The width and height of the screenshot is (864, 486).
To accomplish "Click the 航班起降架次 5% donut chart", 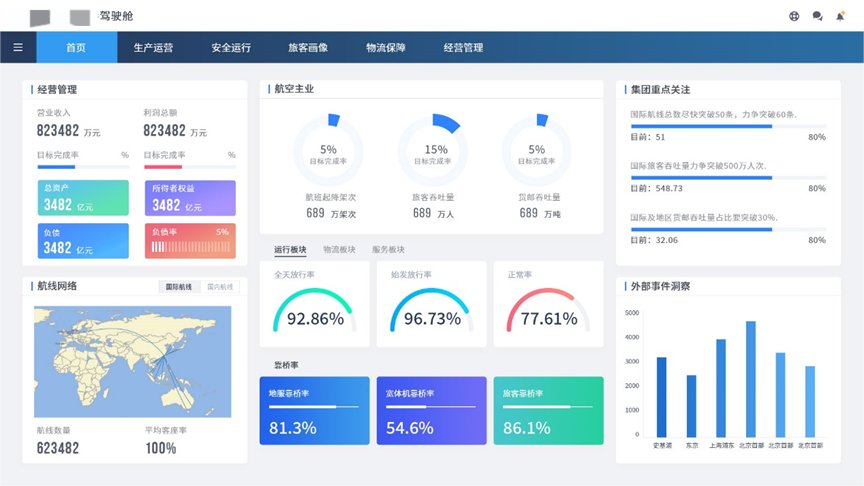I will (328, 152).
